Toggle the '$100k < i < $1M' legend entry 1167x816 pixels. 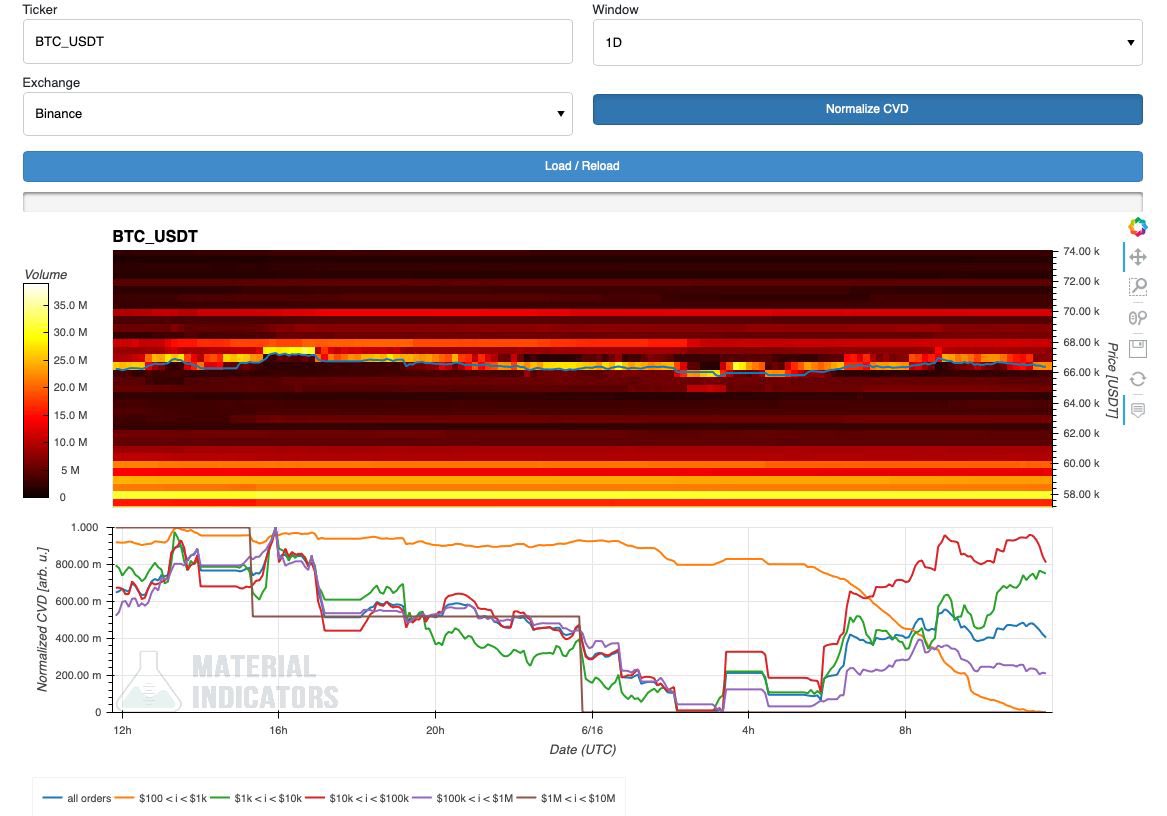(463, 798)
